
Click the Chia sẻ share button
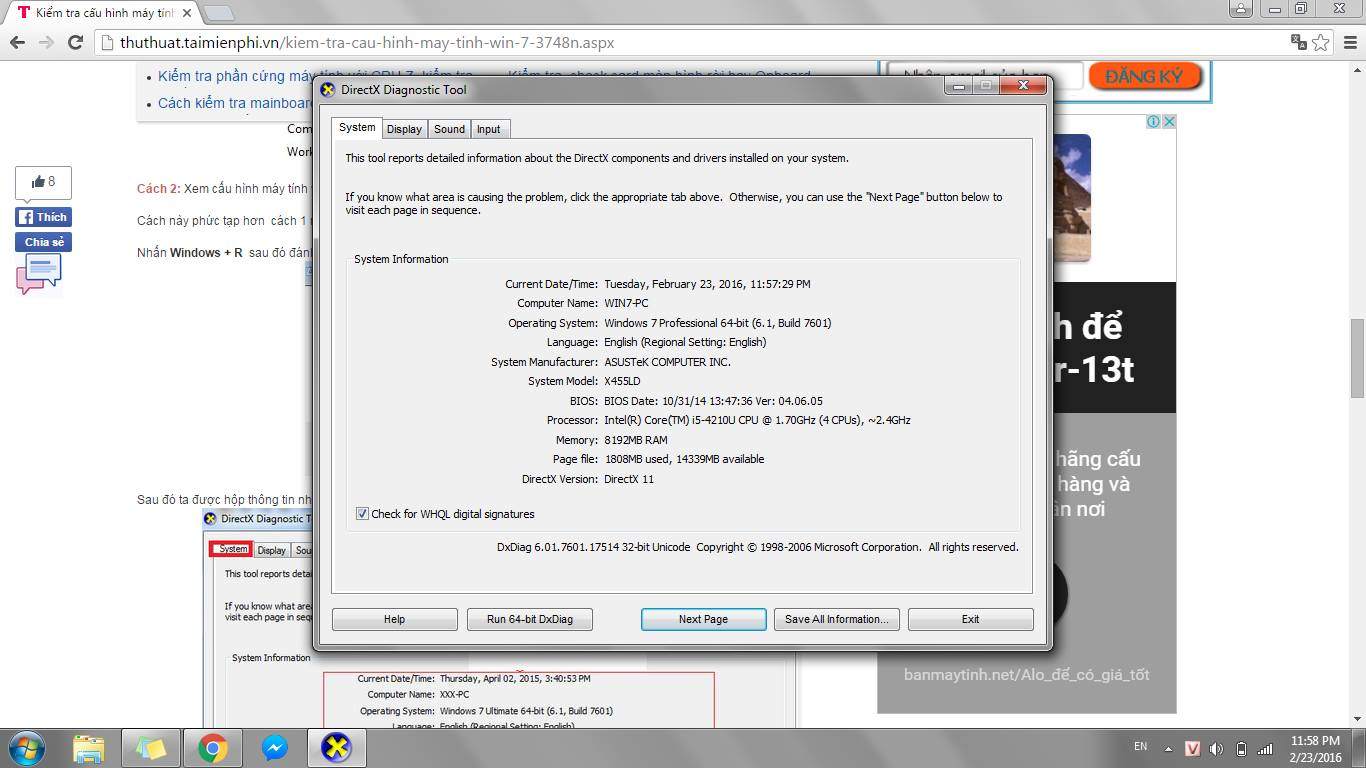click(43, 242)
